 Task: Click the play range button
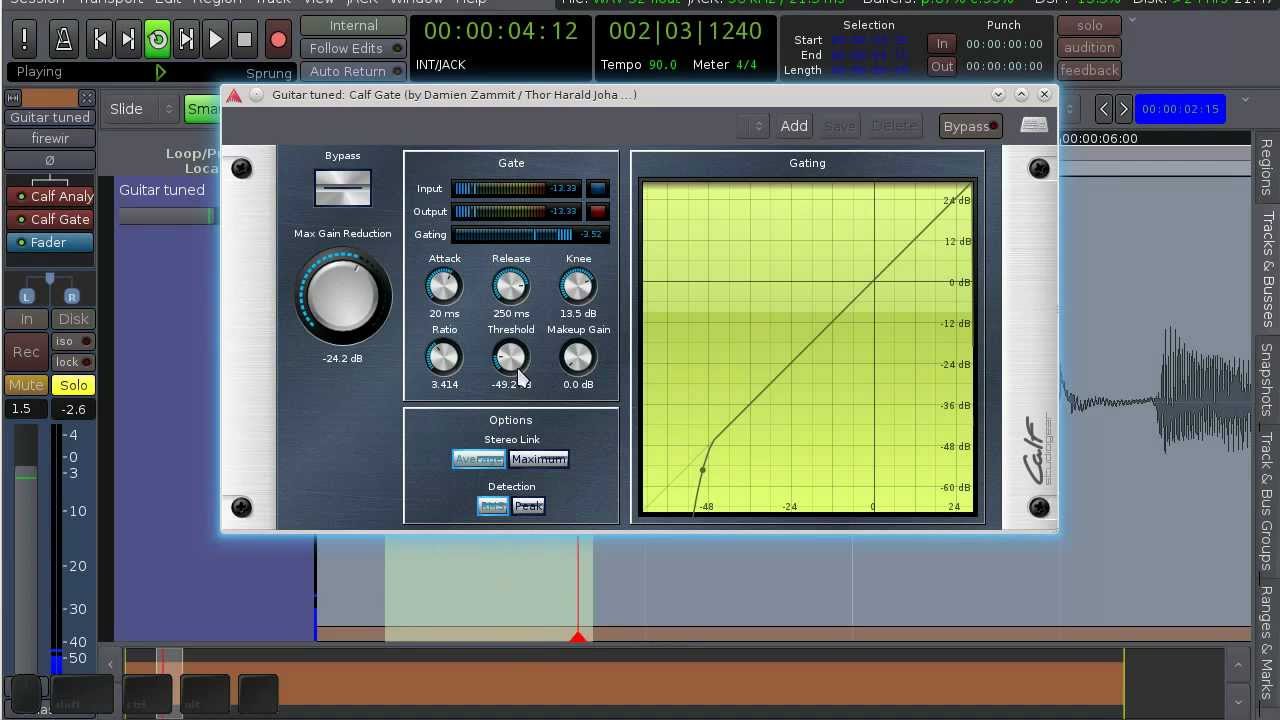[187, 40]
